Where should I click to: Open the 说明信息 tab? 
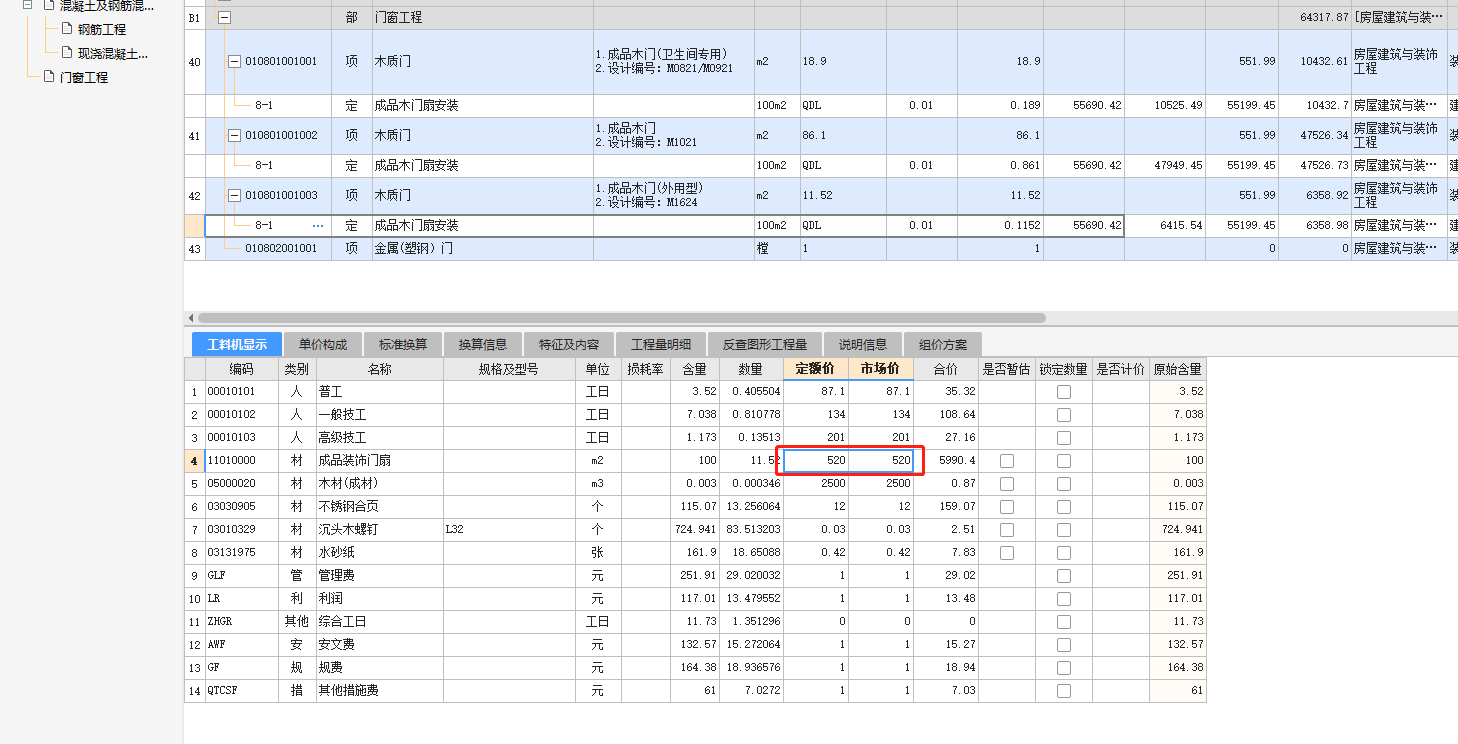tap(863, 344)
